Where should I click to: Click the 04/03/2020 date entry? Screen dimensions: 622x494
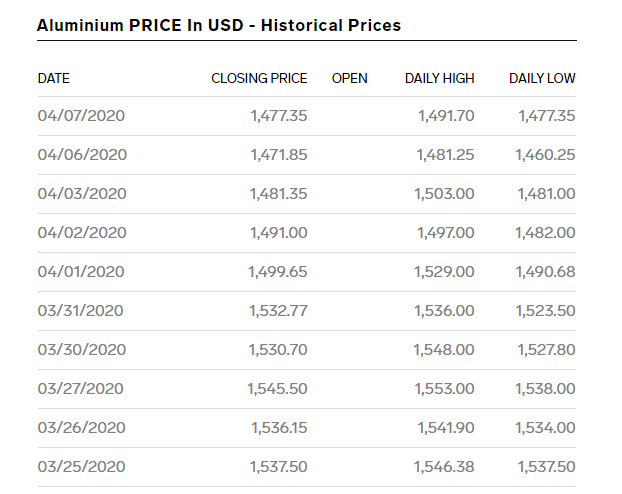[82, 194]
